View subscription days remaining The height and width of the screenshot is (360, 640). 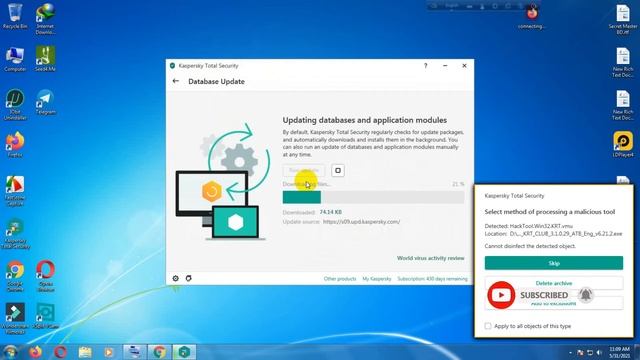click(432, 279)
